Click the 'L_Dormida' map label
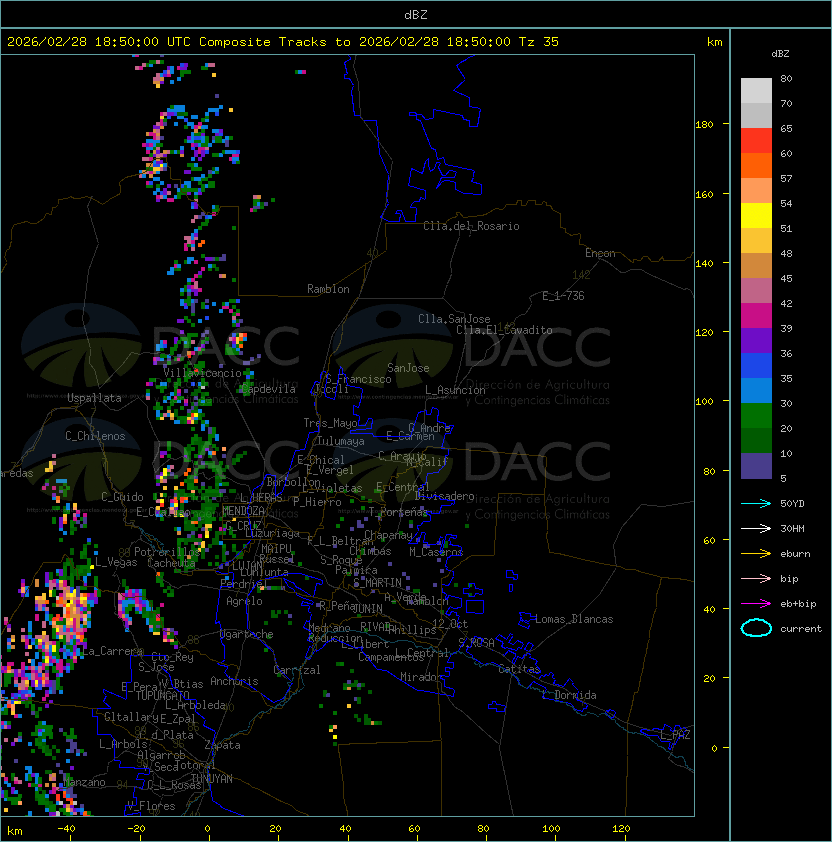The height and width of the screenshot is (842, 832). click(x=569, y=695)
